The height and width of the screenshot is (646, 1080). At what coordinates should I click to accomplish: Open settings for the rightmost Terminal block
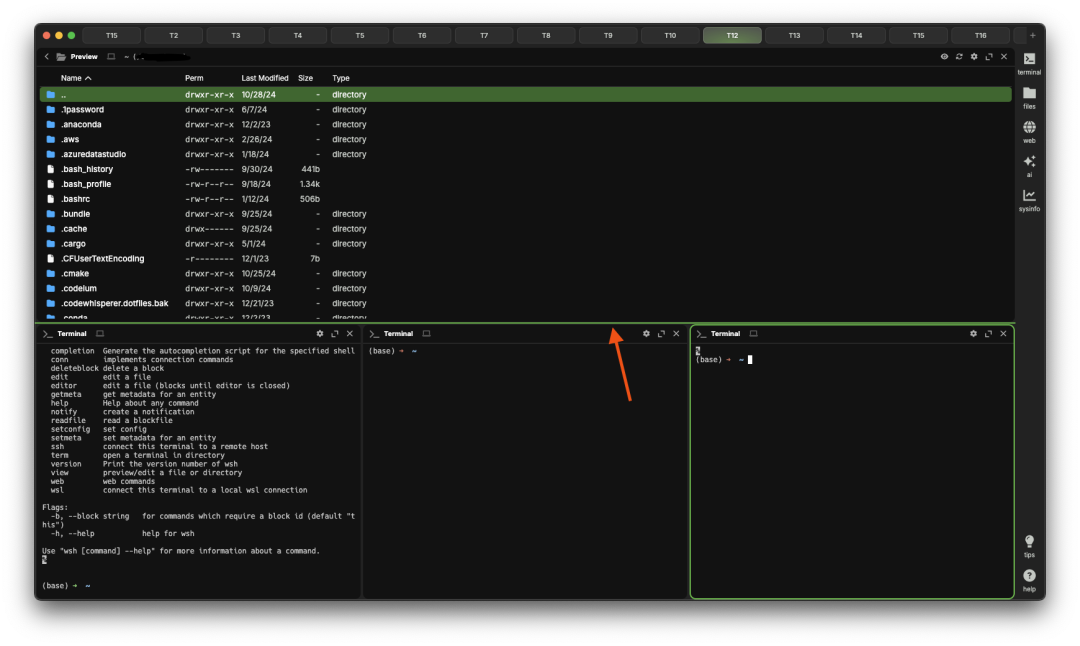(973, 333)
